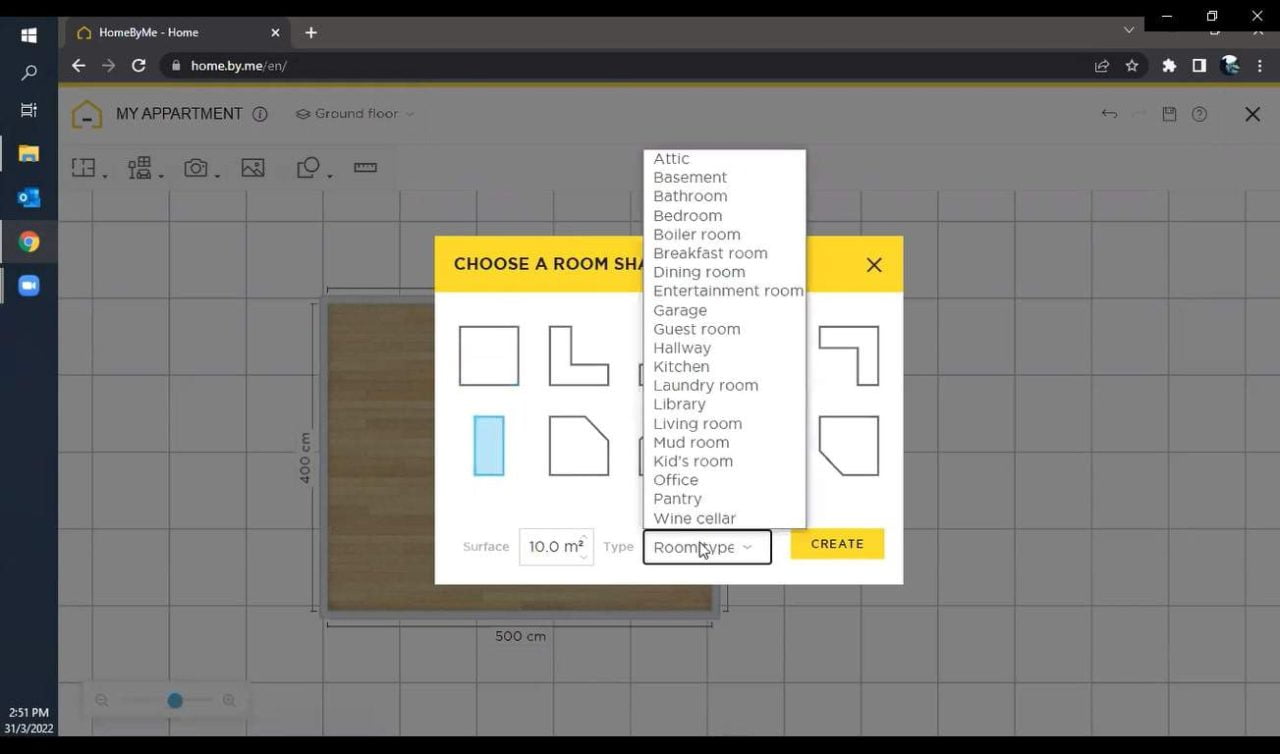Choose Kitchen from the room type list
This screenshot has width=1280, height=754.
pos(681,366)
